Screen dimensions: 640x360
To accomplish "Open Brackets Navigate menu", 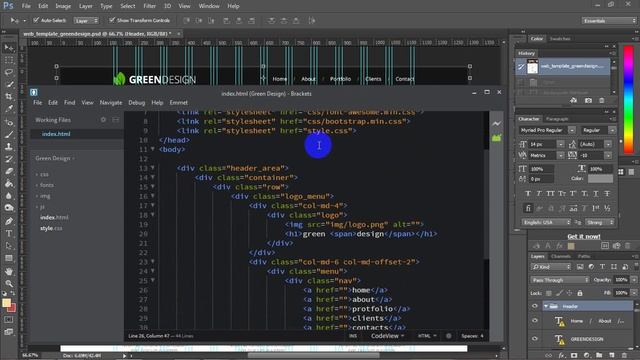I will coord(111,102).
